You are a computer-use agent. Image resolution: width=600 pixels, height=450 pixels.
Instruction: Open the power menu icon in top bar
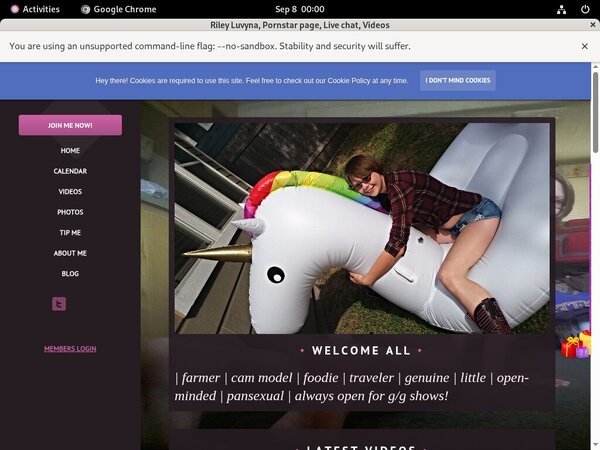pos(586,9)
